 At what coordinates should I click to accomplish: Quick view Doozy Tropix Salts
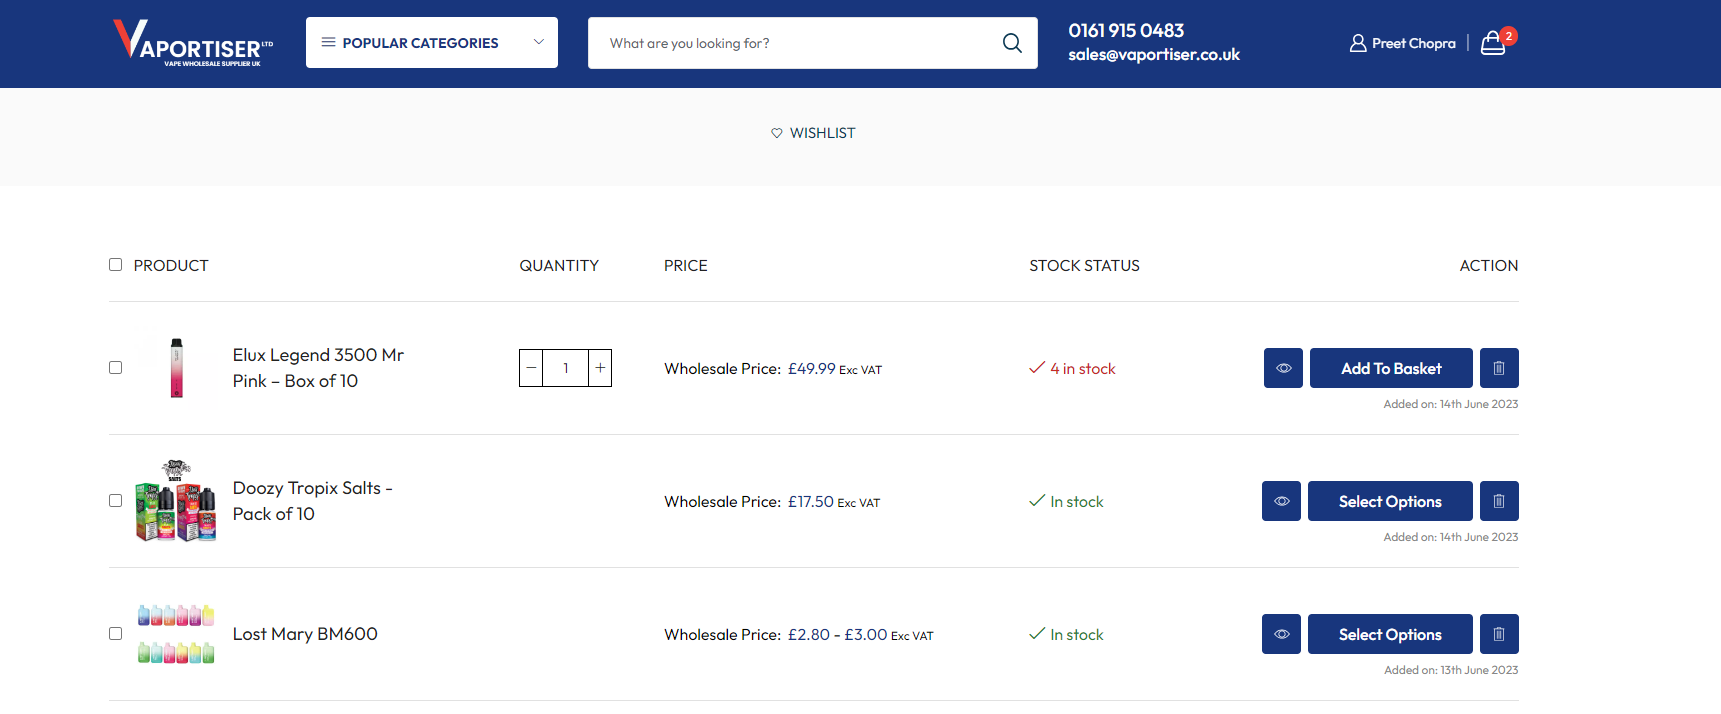tap(1281, 501)
